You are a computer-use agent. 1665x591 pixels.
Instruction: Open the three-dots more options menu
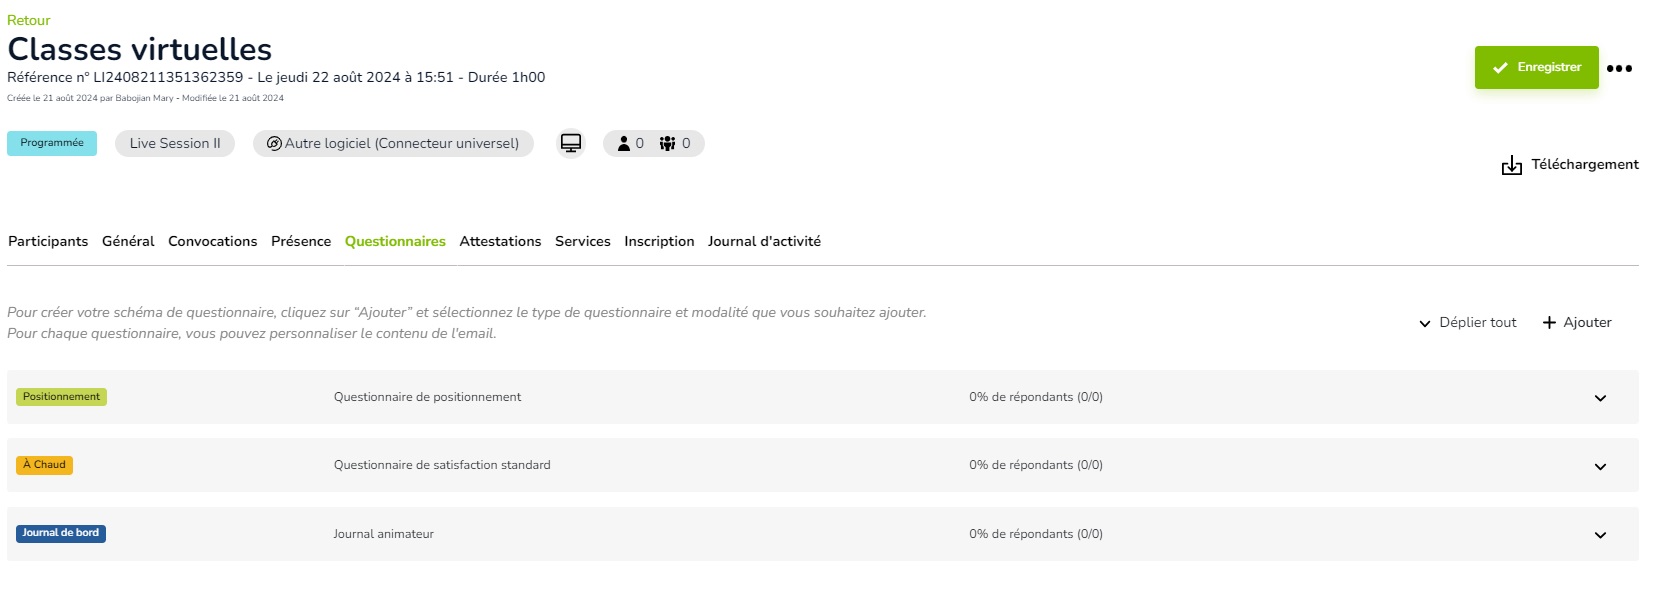(1619, 68)
